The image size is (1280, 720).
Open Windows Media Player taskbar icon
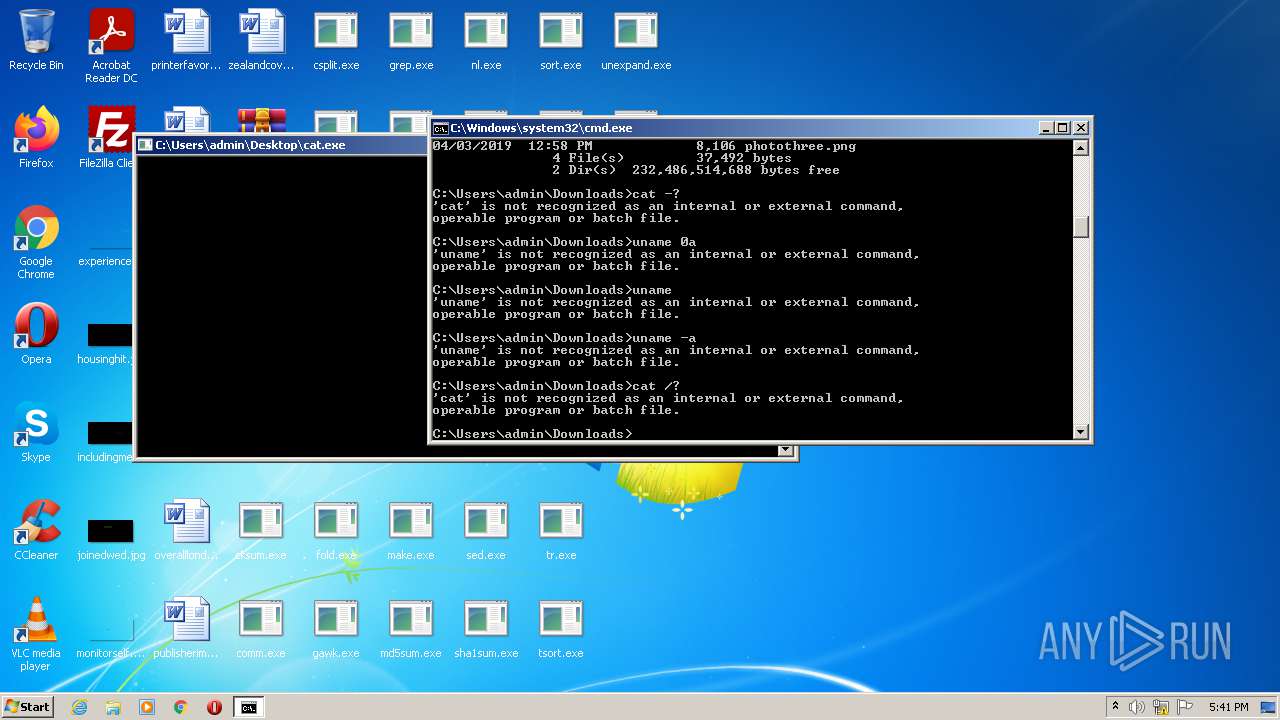point(147,707)
